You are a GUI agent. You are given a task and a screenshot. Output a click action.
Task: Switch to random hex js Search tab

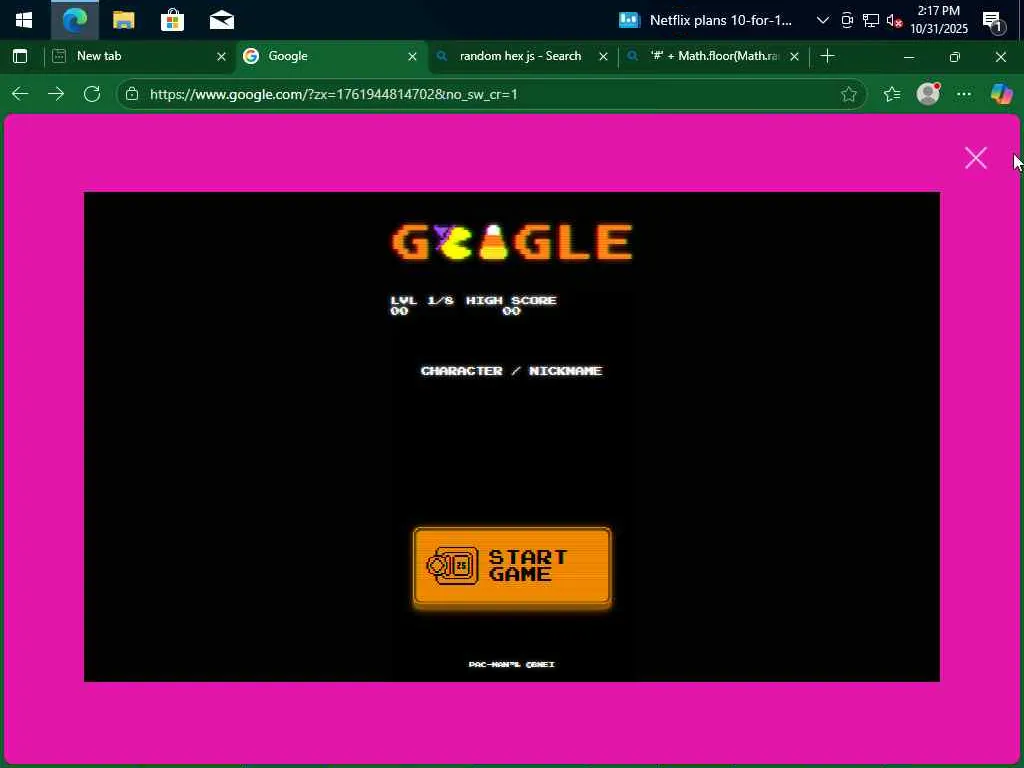(520, 56)
